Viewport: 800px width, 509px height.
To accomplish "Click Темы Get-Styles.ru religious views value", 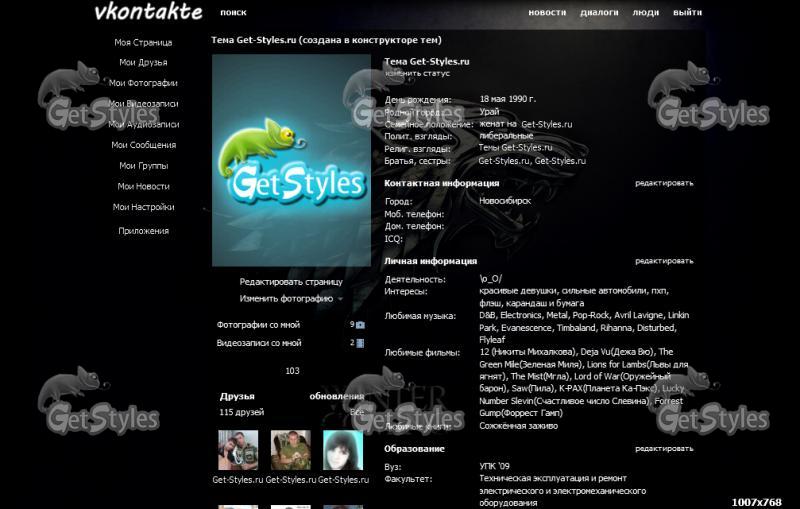I will (515, 147).
